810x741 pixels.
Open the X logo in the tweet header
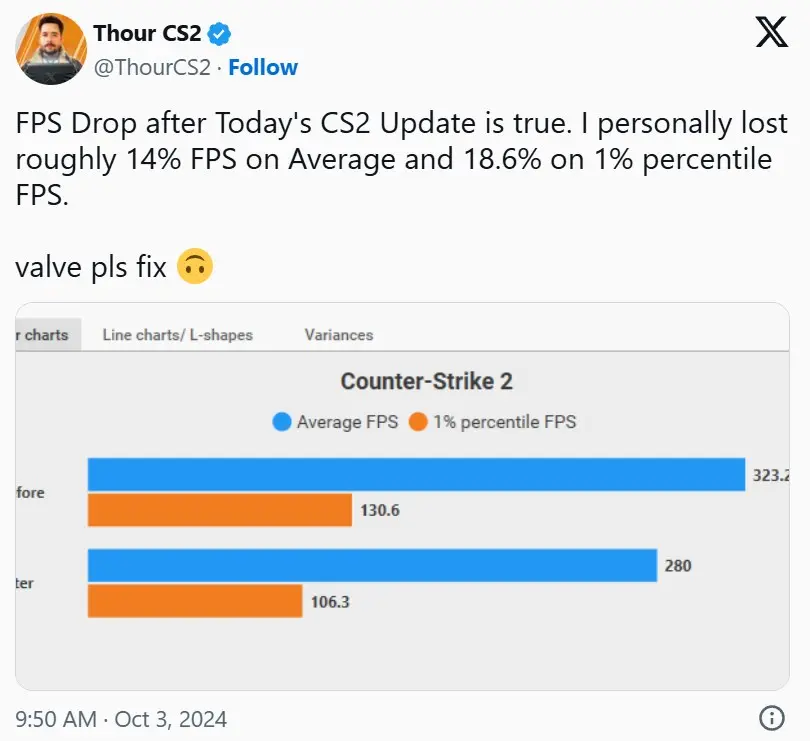(x=772, y=32)
